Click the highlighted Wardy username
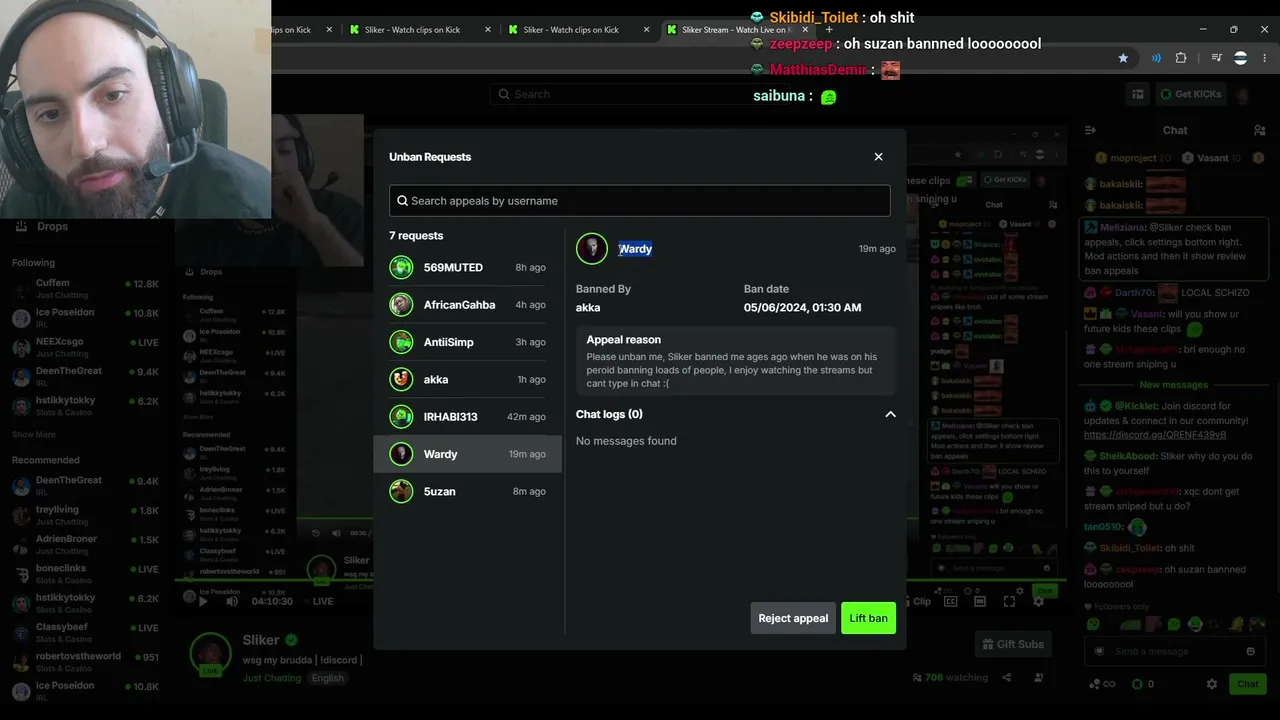The image size is (1280, 720). click(x=635, y=249)
